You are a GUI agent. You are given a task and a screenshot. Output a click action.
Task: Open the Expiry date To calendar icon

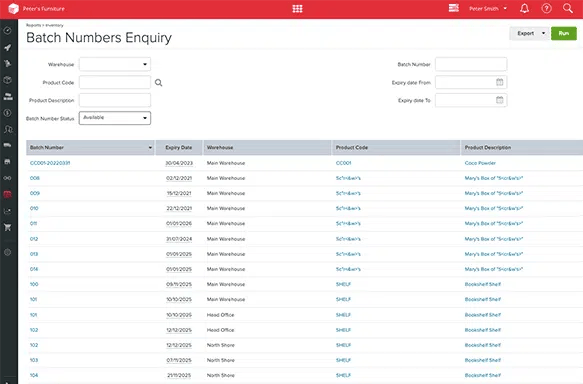pos(499,100)
